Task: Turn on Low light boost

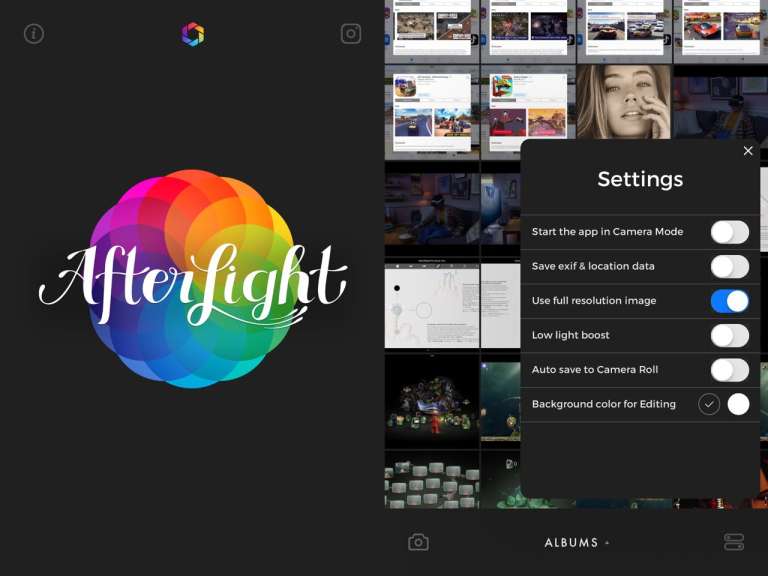Action: 729,335
